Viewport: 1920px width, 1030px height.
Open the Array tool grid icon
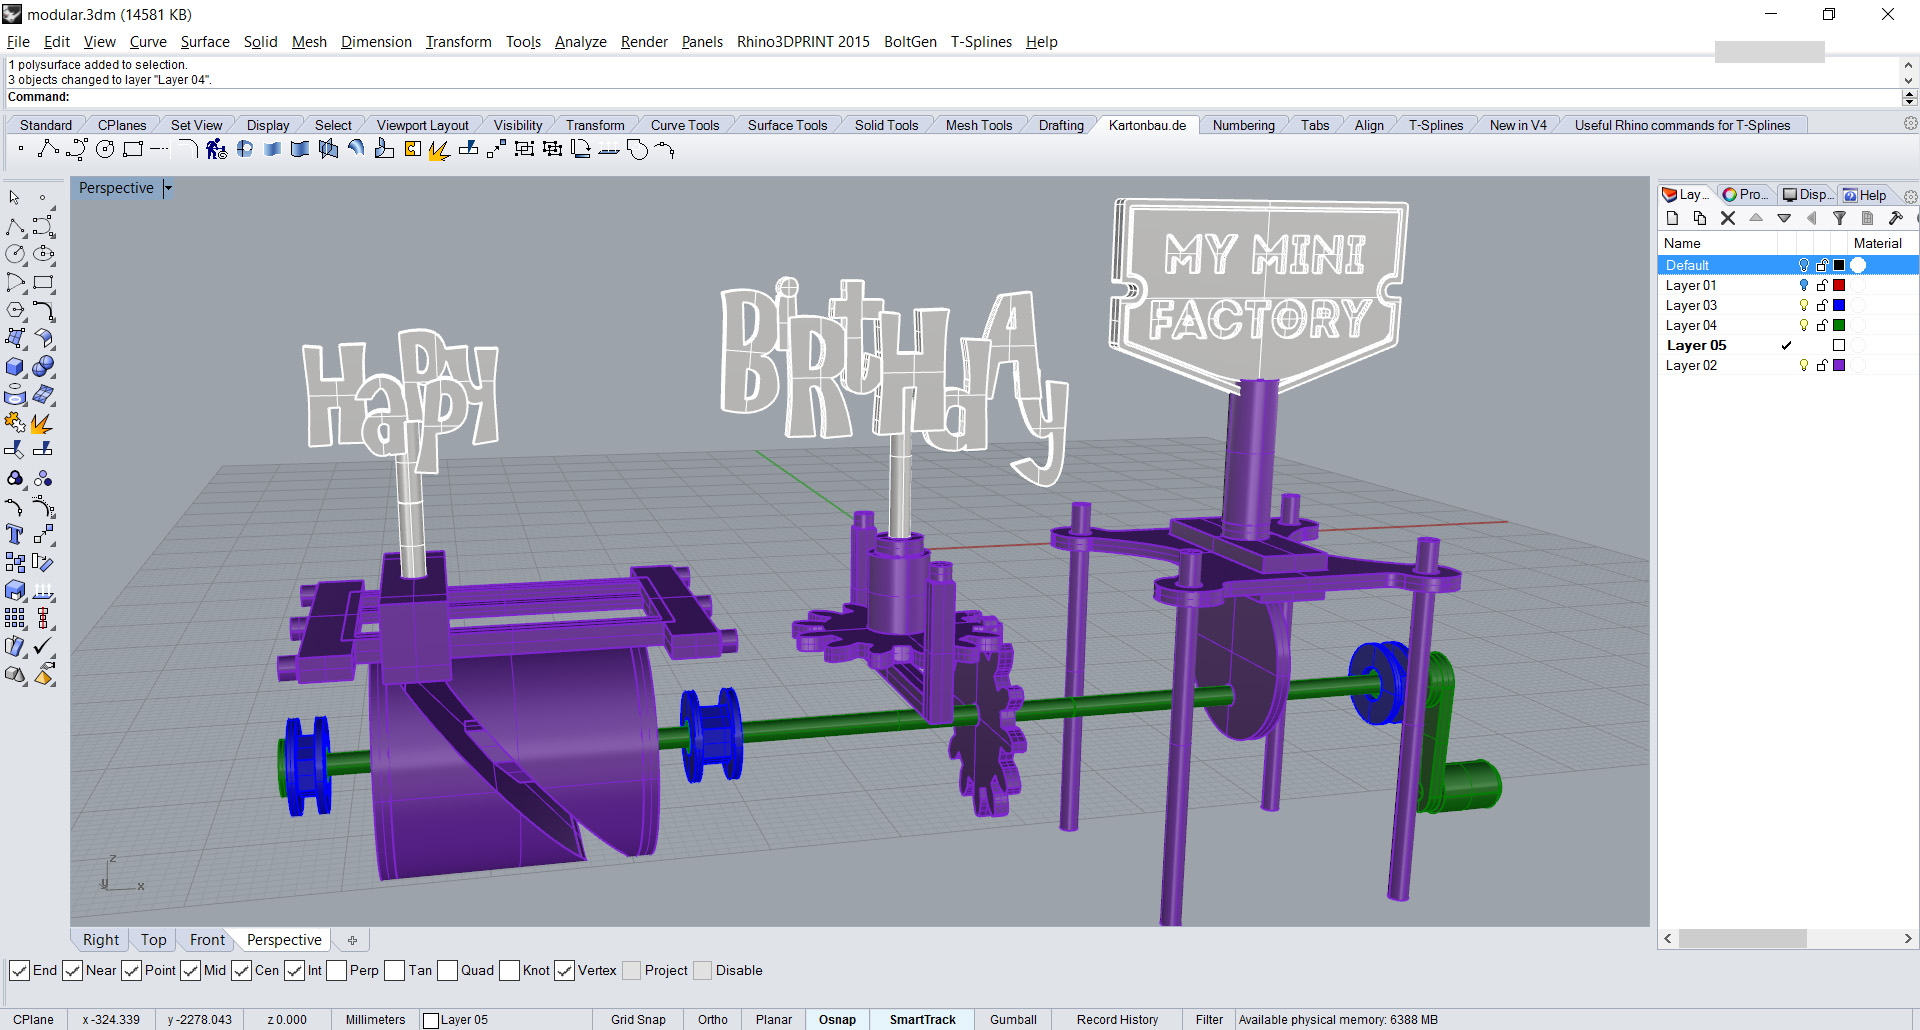(15, 619)
